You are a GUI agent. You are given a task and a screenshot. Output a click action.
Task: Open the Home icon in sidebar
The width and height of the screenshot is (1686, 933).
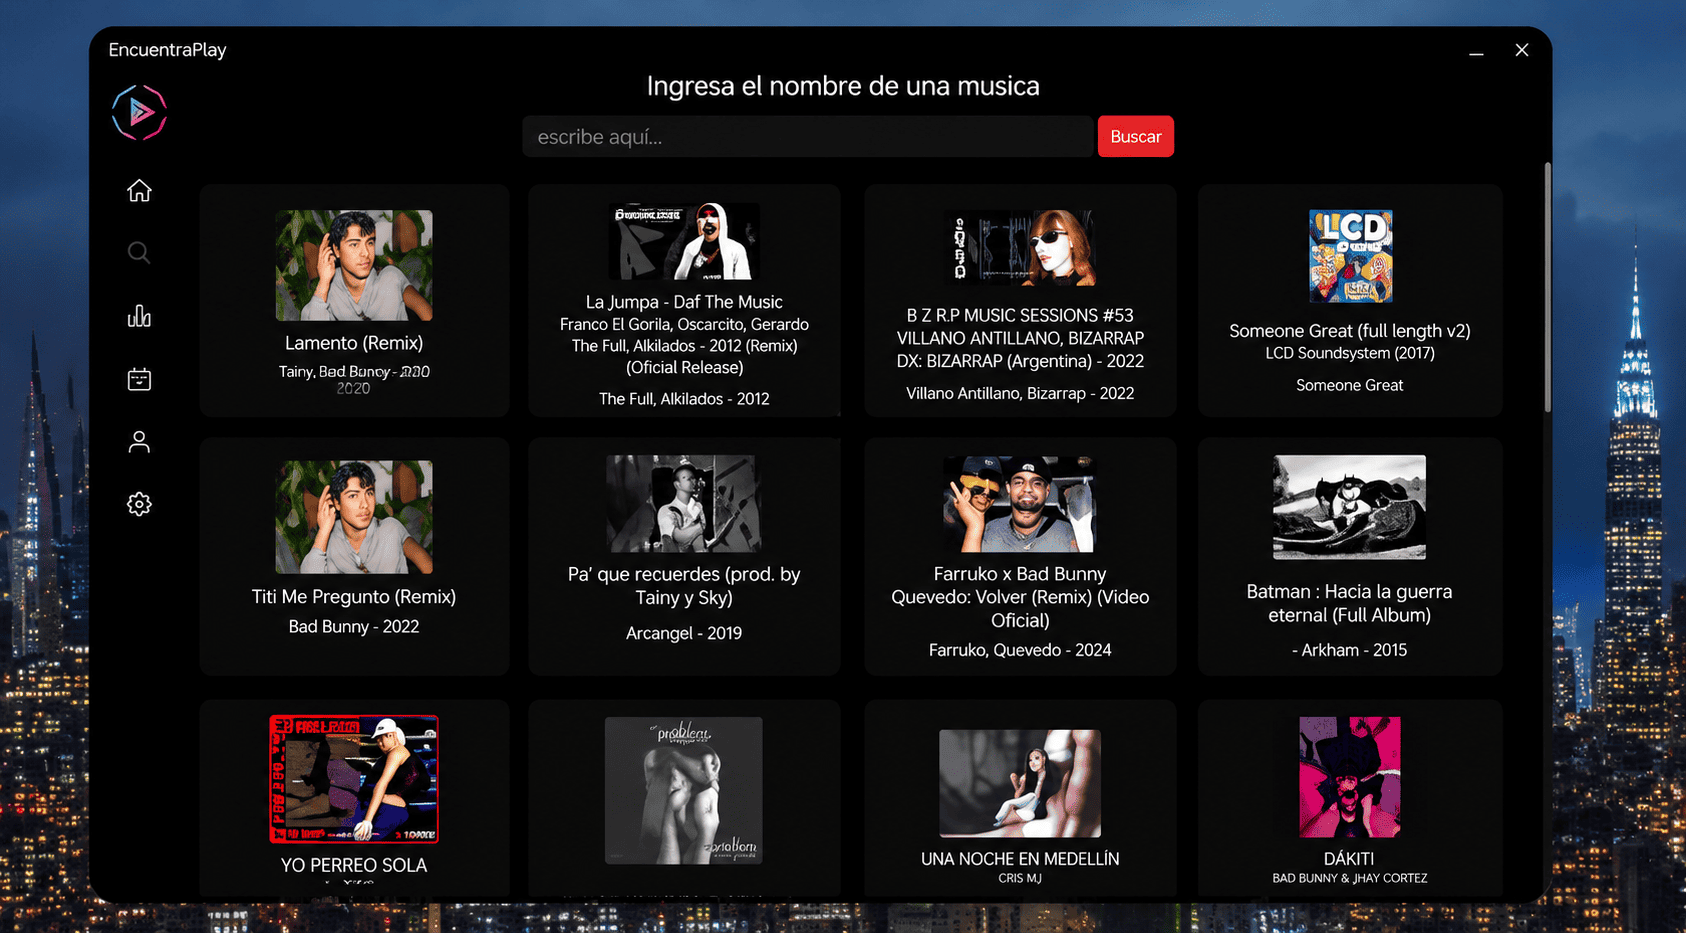(x=139, y=190)
